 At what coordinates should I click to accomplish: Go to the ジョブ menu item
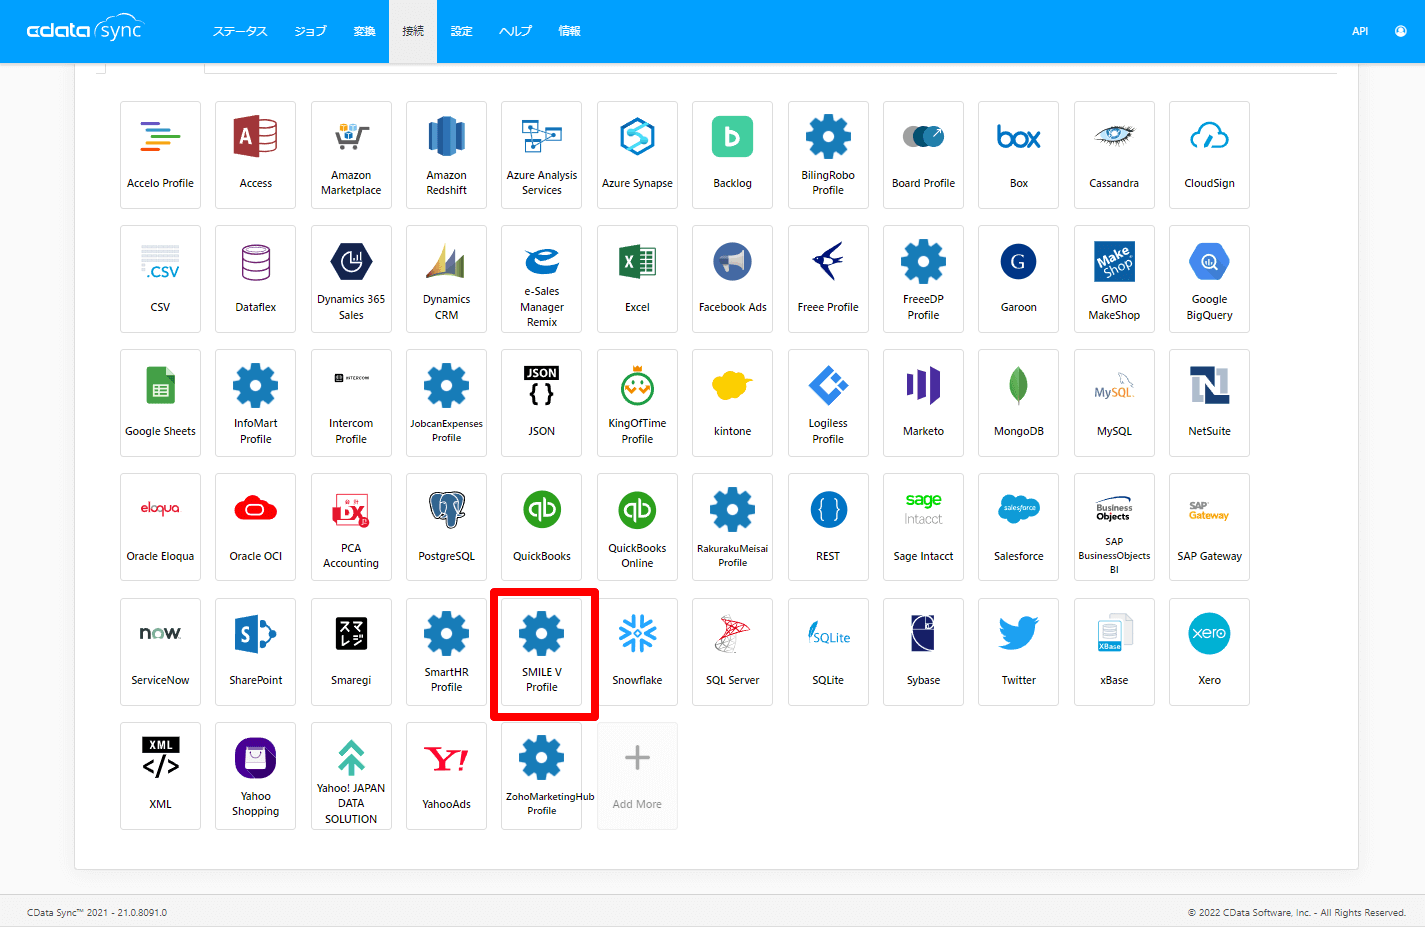click(x=310, y=31)
